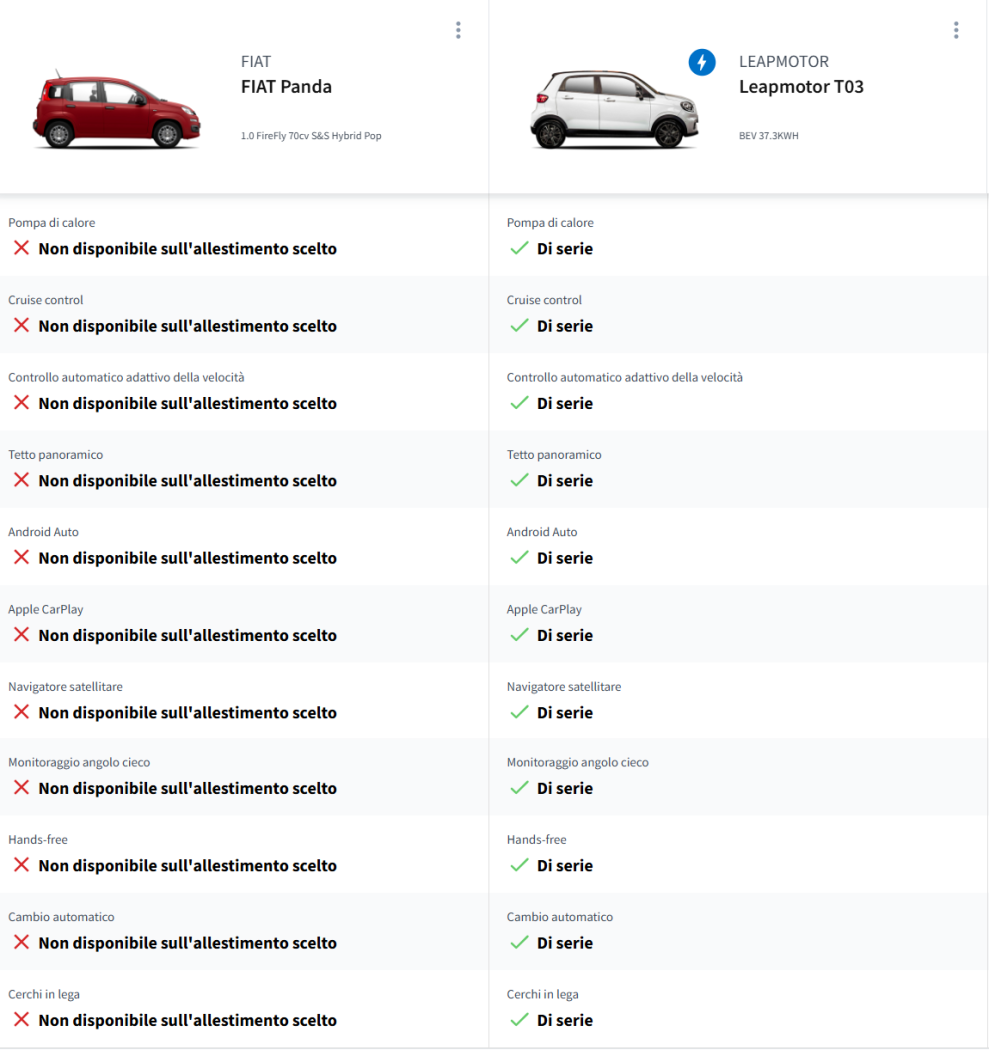The width and height of the screenshot is (989, 1050).
Task: Click the blue electric lightning badge icon
Action: tap(702, 62)
